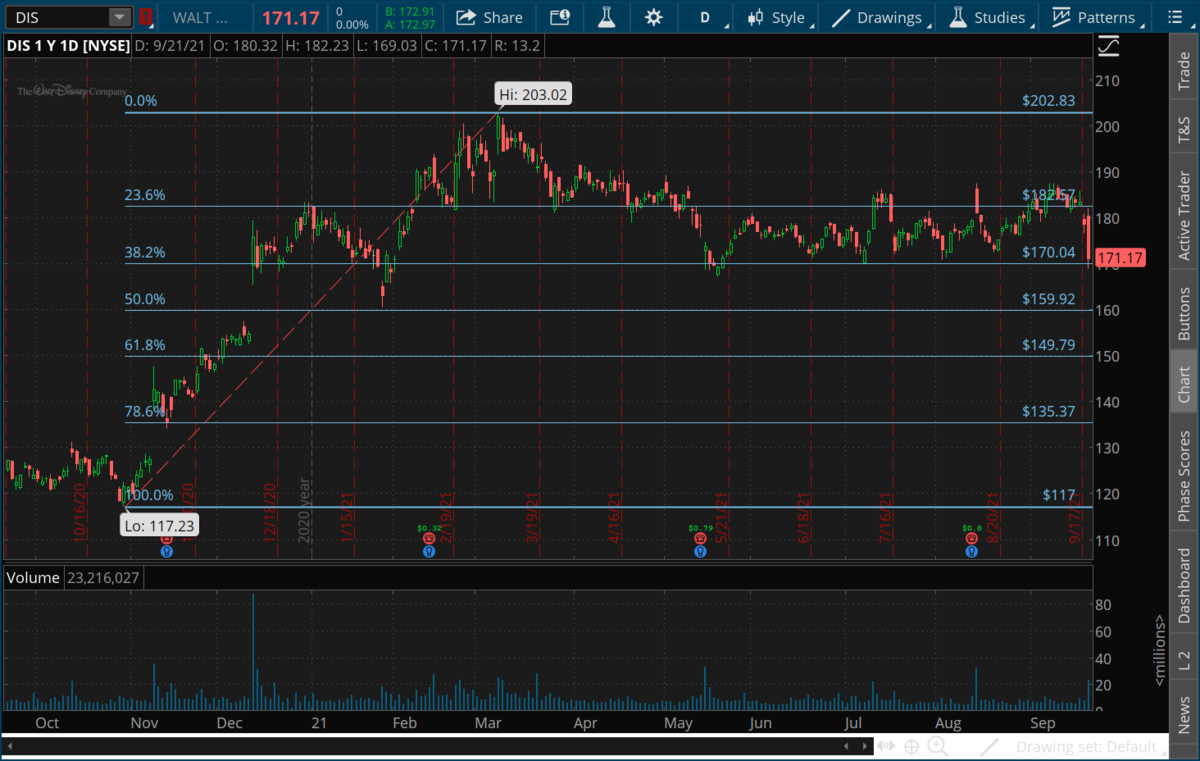Select the 61.8% Fibonacci level label

pyautogui.click(x=145, y=345)
